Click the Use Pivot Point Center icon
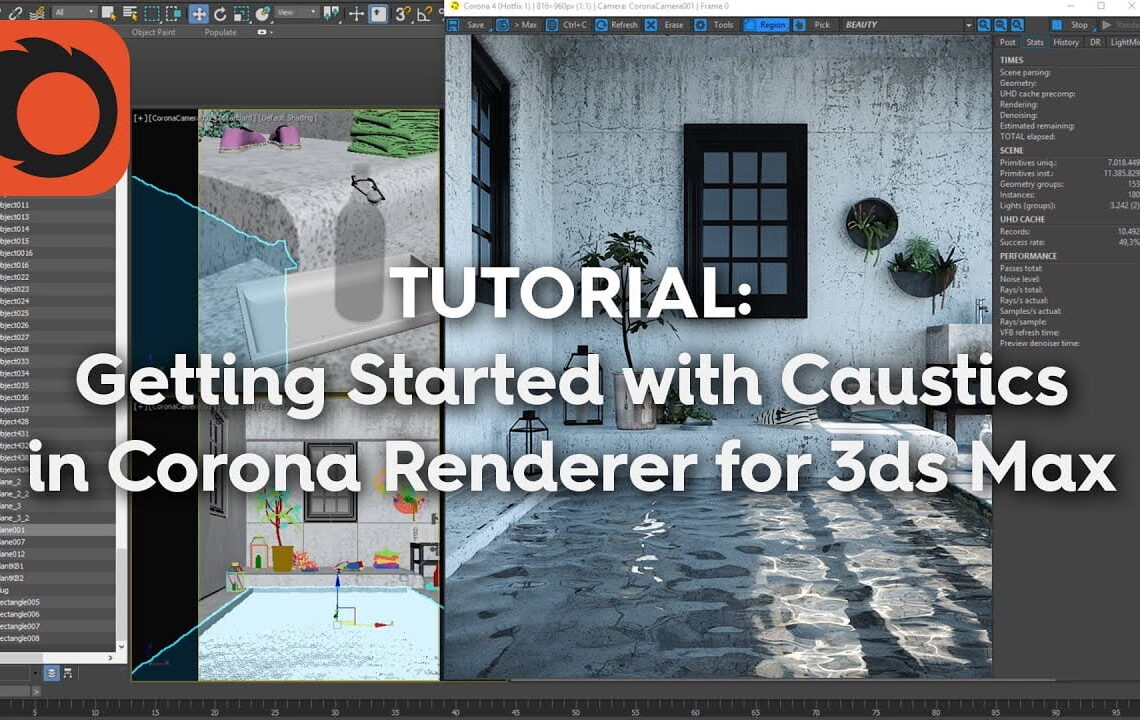The height and width of the screenshot is (720, 1140). coord(332,13)
